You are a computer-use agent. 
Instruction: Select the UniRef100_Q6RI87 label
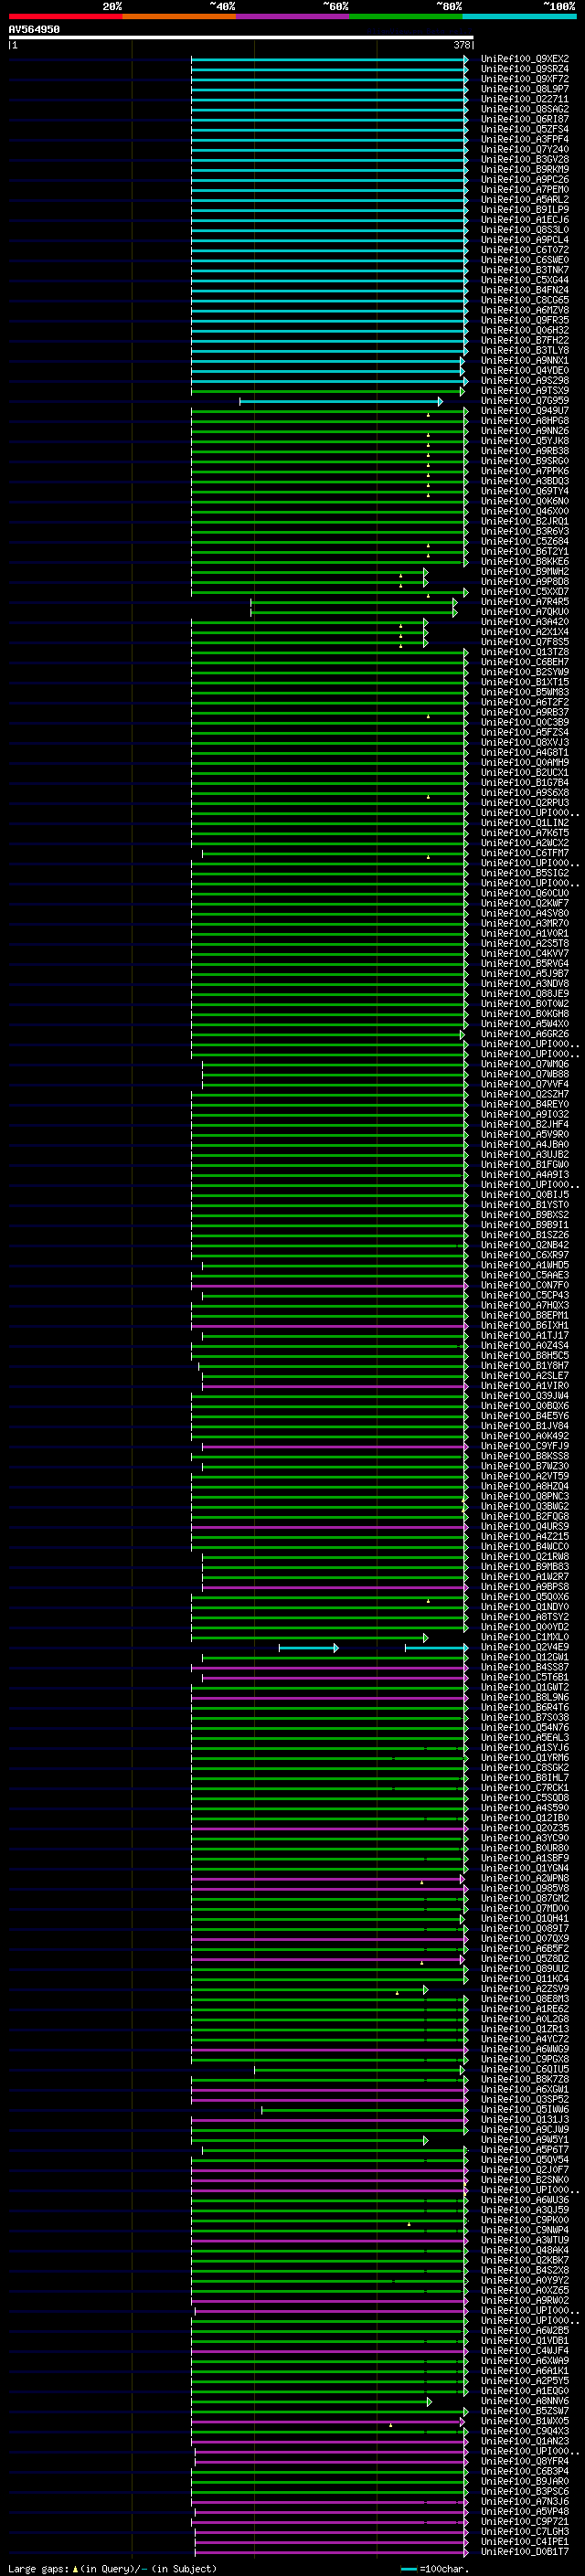click(x=525, y=119)
